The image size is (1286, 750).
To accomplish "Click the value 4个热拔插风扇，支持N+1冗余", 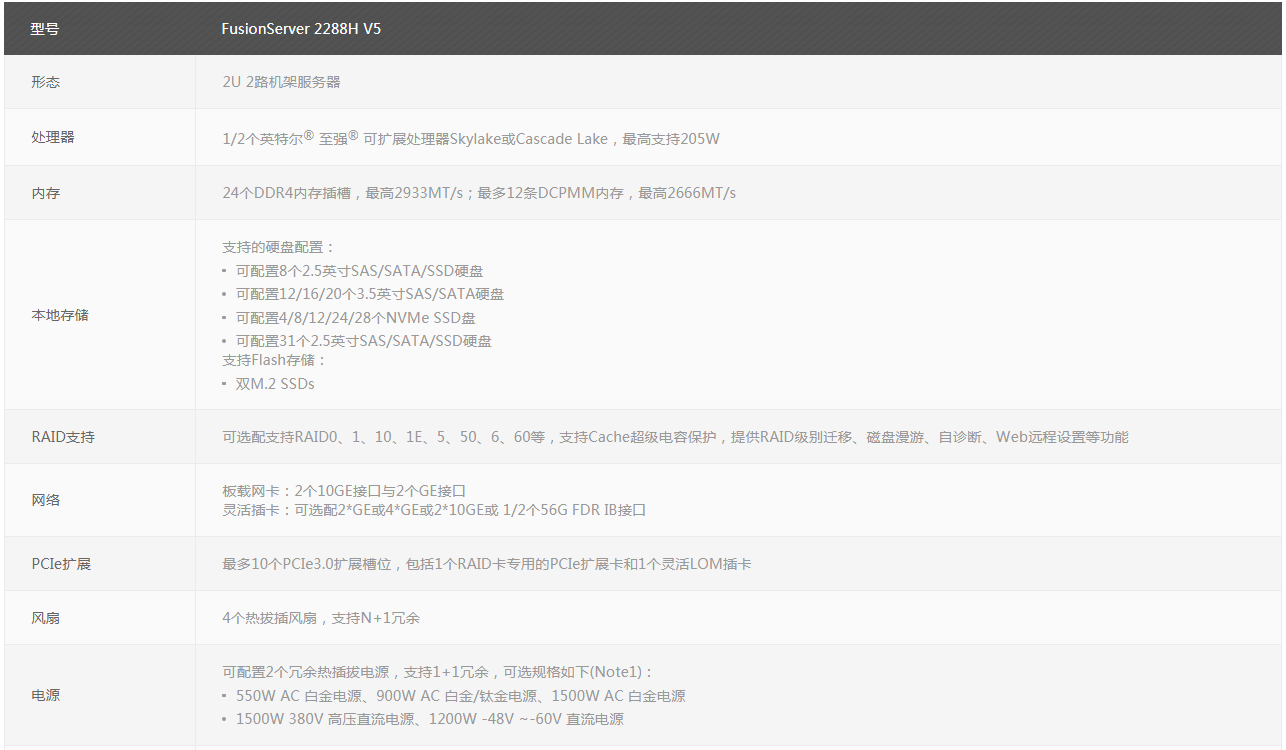I will (321, 618).
